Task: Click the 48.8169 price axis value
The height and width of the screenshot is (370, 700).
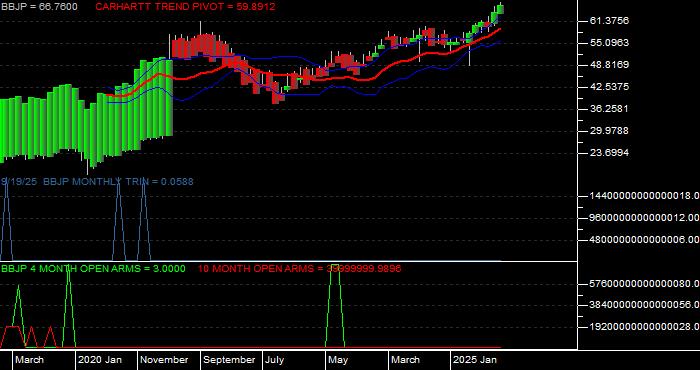Action: point(609,65)
